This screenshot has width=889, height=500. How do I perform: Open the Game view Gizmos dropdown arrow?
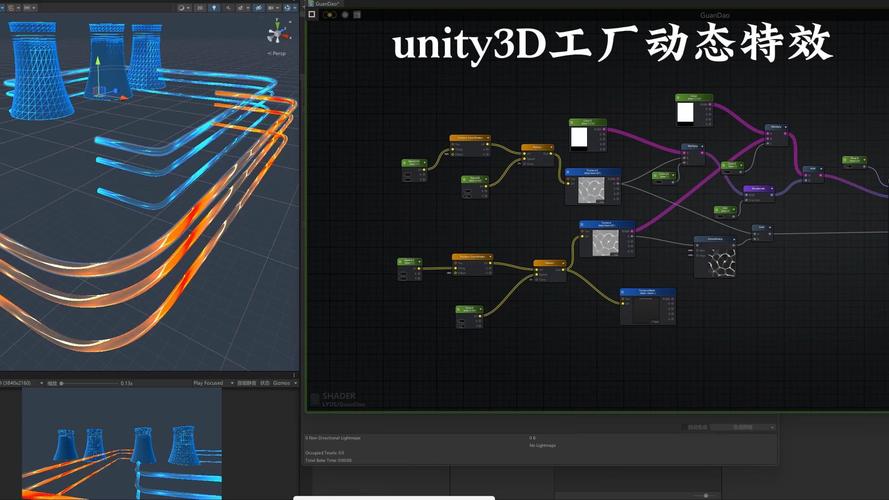pyautogui.click(x=295, y=383)
